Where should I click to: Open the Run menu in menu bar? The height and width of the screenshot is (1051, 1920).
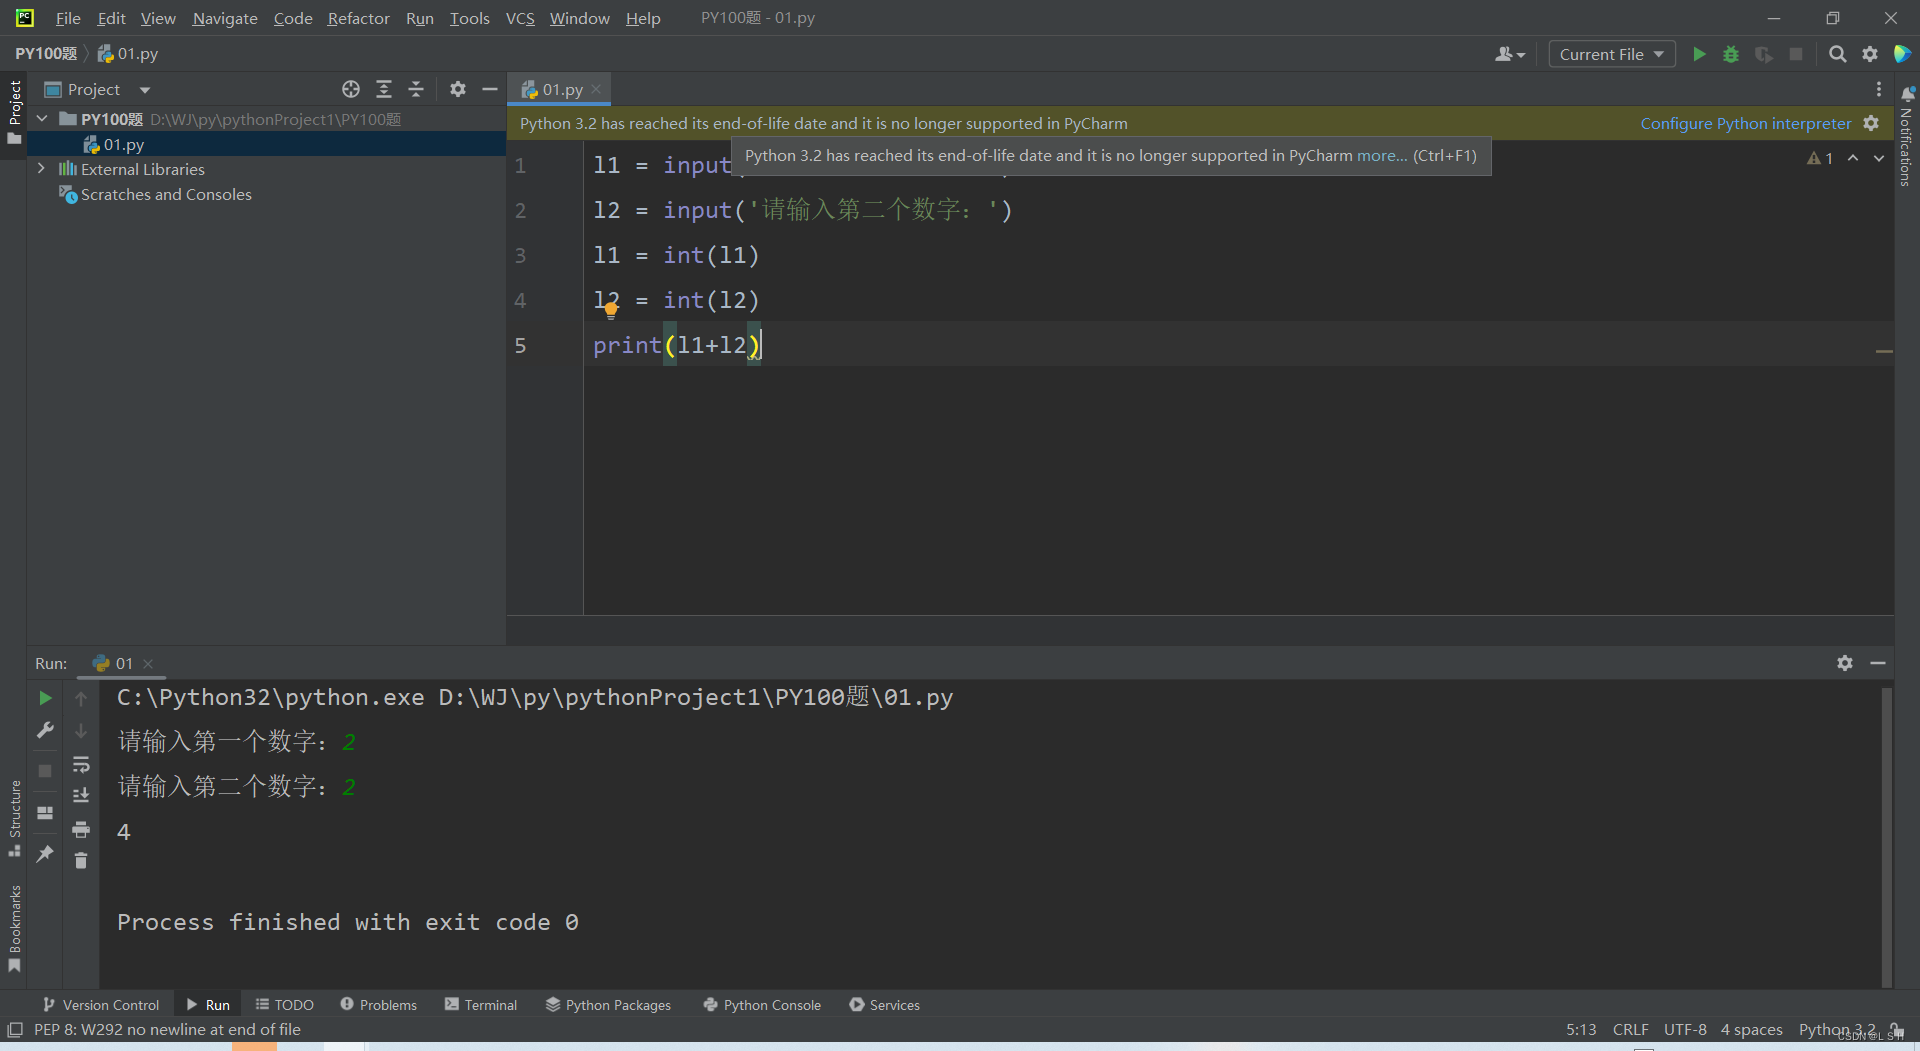(419, 18)
